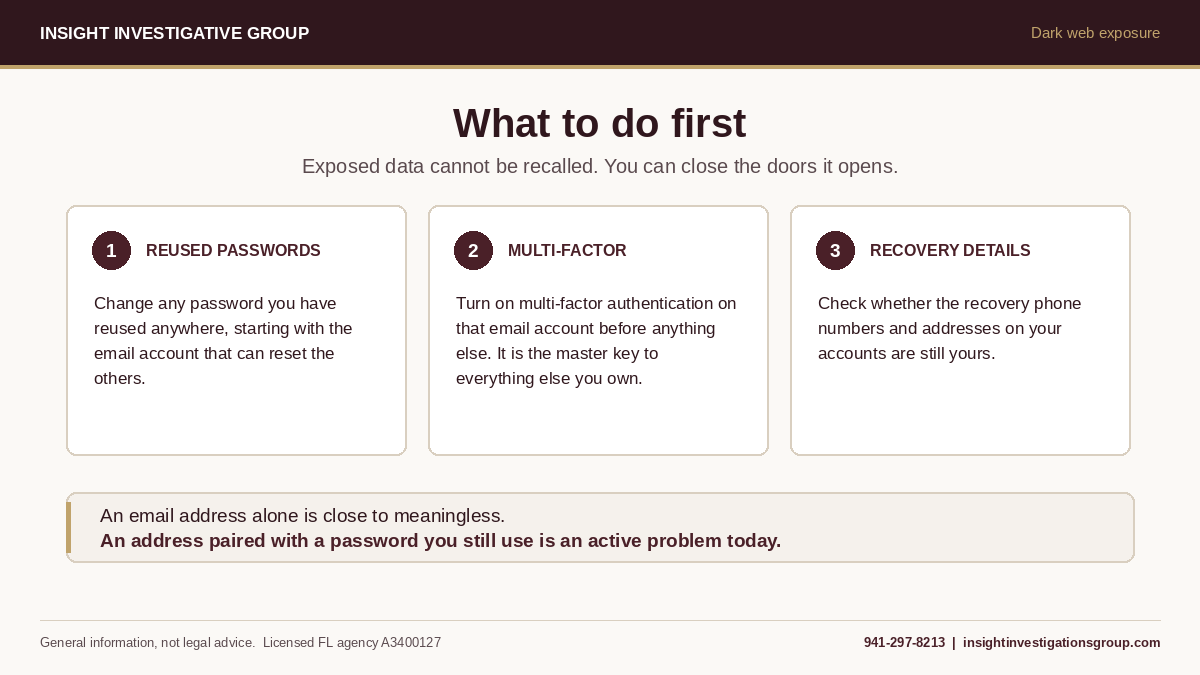Click the RECOVERY DETAILS card title

pos(950,250)
